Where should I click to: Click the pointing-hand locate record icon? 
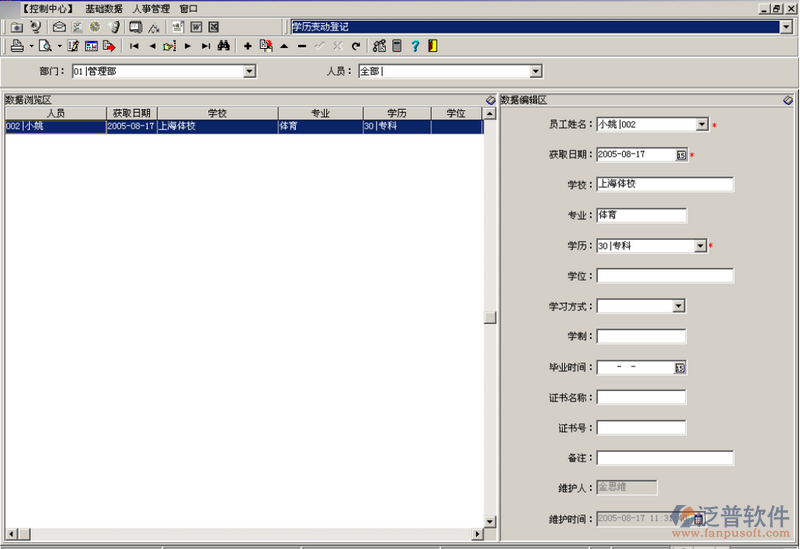point(169,46)
